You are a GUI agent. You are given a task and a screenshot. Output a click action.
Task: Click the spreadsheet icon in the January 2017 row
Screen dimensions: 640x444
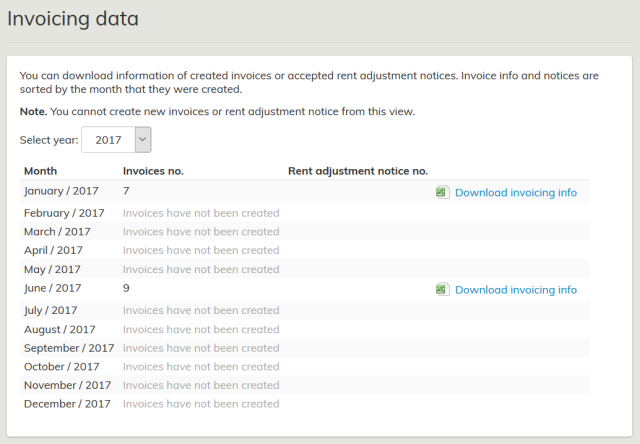[442, 192]
